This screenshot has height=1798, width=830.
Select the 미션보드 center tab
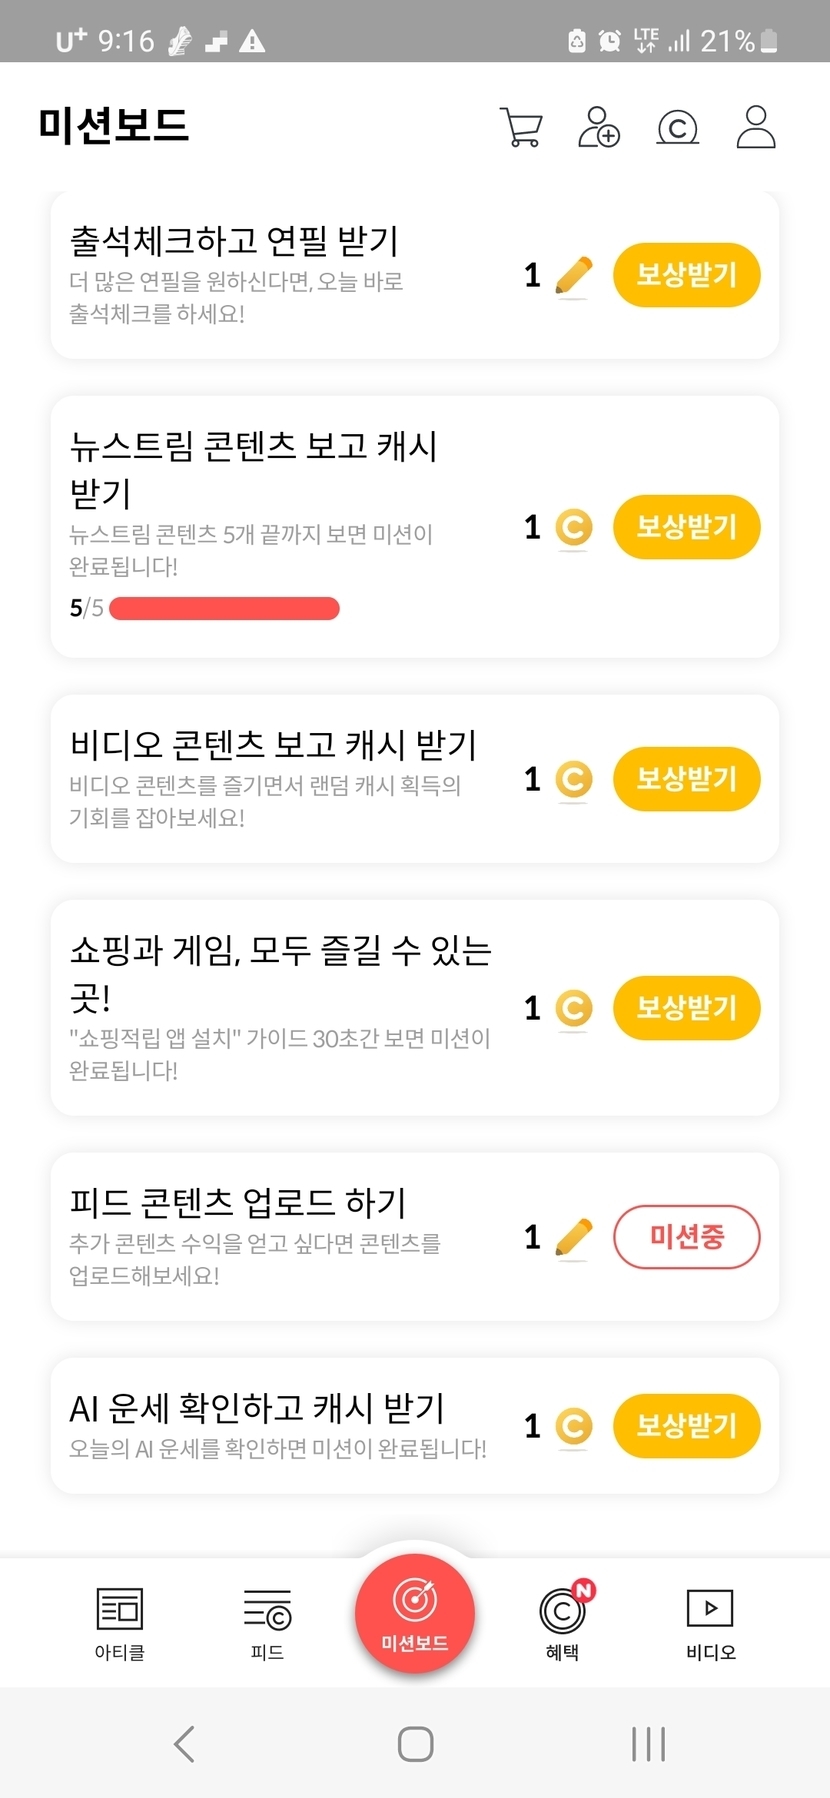(x=415, y=1613)
